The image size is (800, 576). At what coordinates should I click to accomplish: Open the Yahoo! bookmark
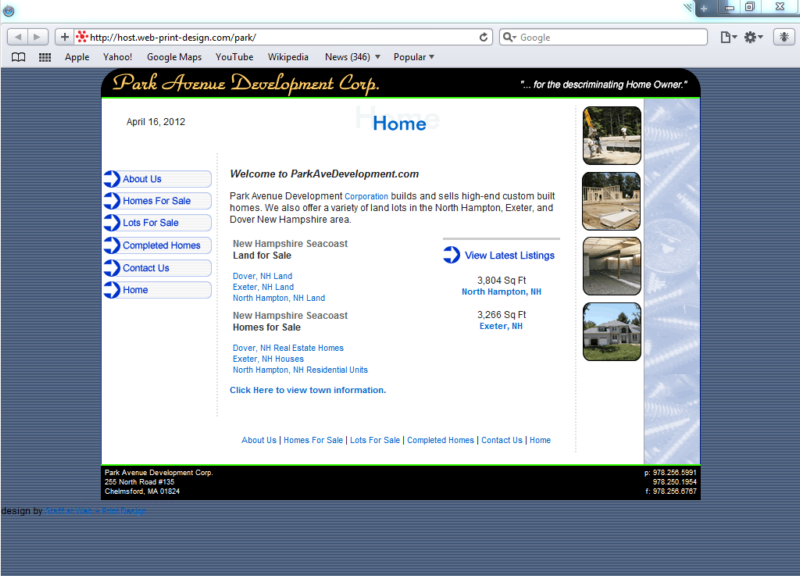coord(117,57)
